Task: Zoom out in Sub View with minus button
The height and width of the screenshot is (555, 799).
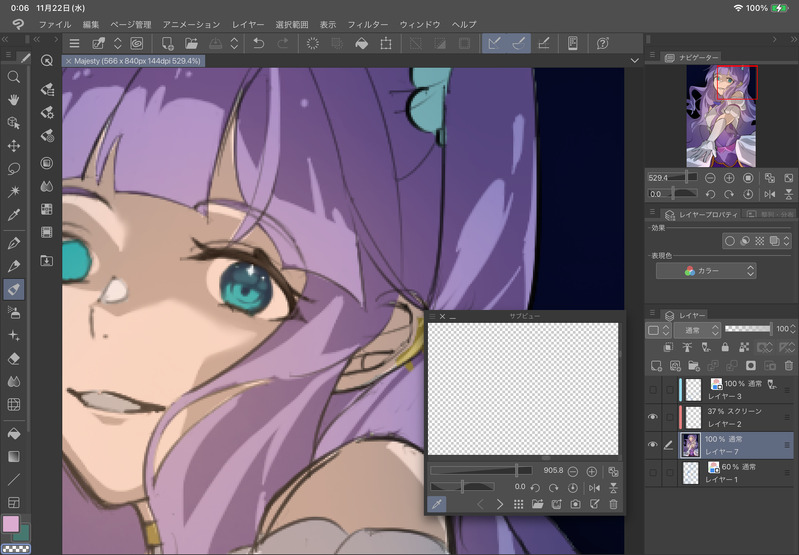Action: tap(573, 471)
